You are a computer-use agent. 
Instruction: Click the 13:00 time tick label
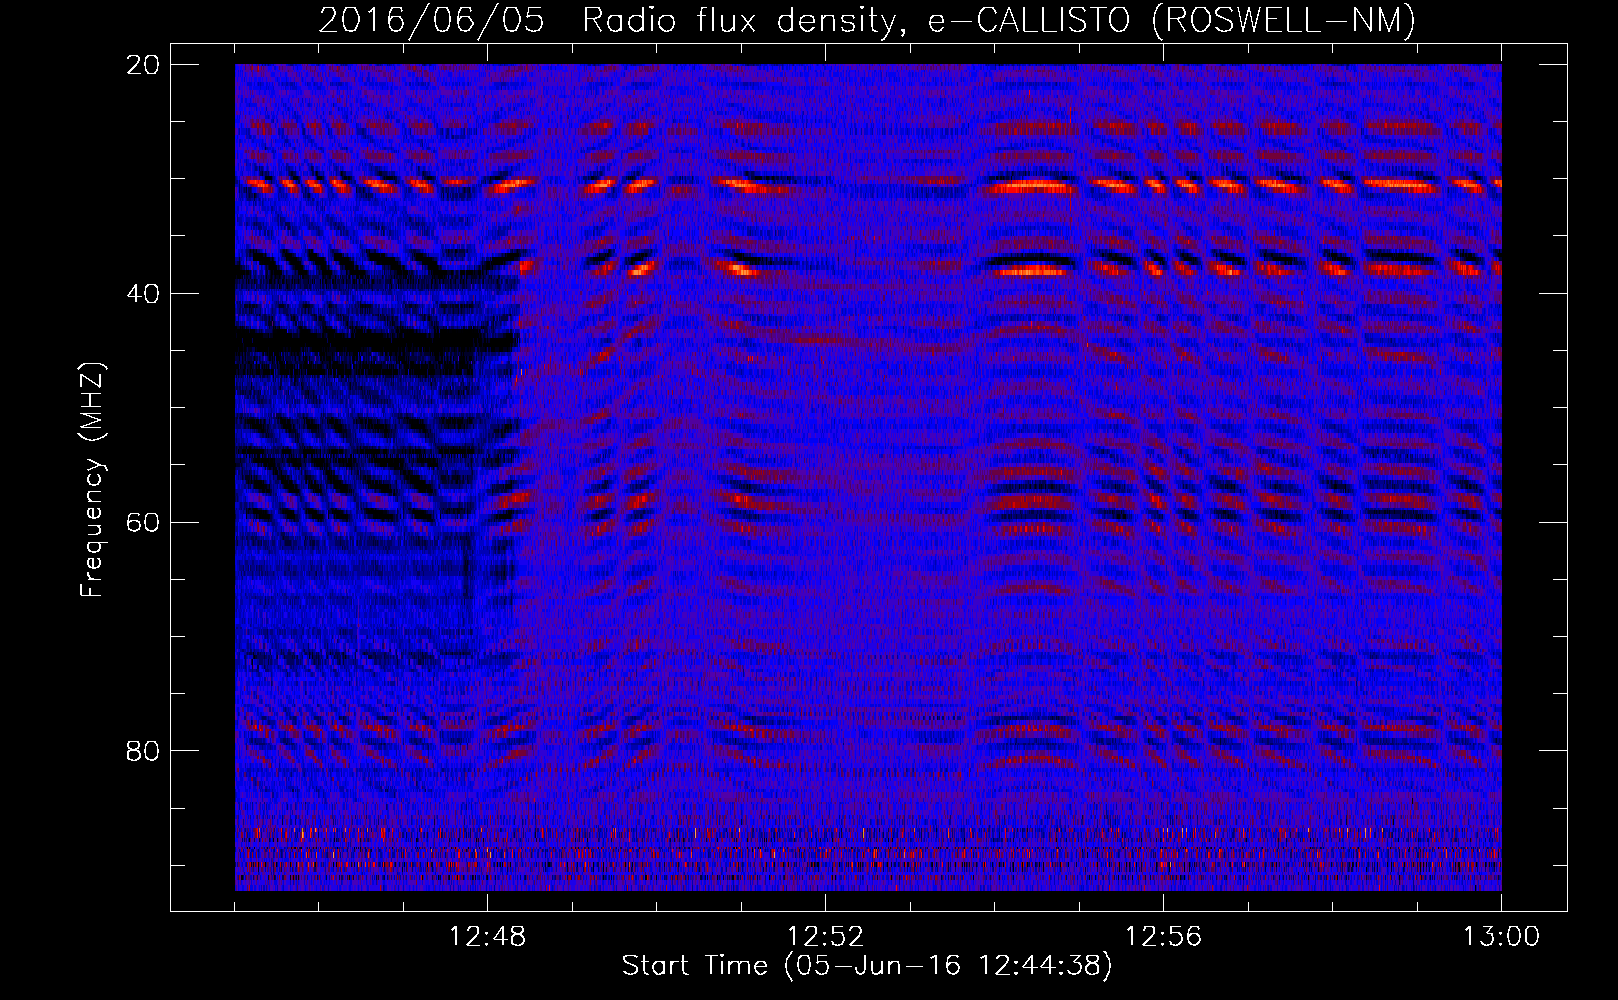click(1501, 937)
